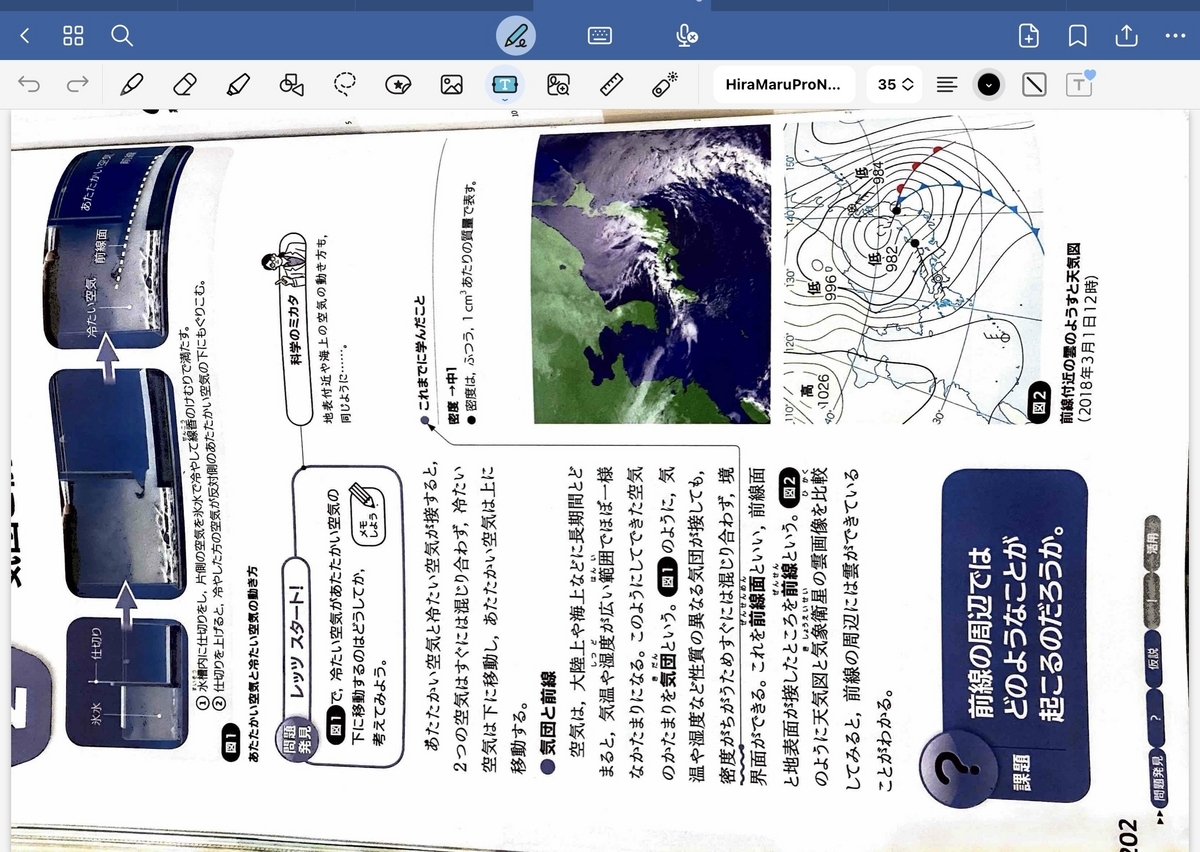Image resolution: width=1200 pixels, height=852 pixels.
Task: Open the text alignment options
Action: click(x=946, y=85)
